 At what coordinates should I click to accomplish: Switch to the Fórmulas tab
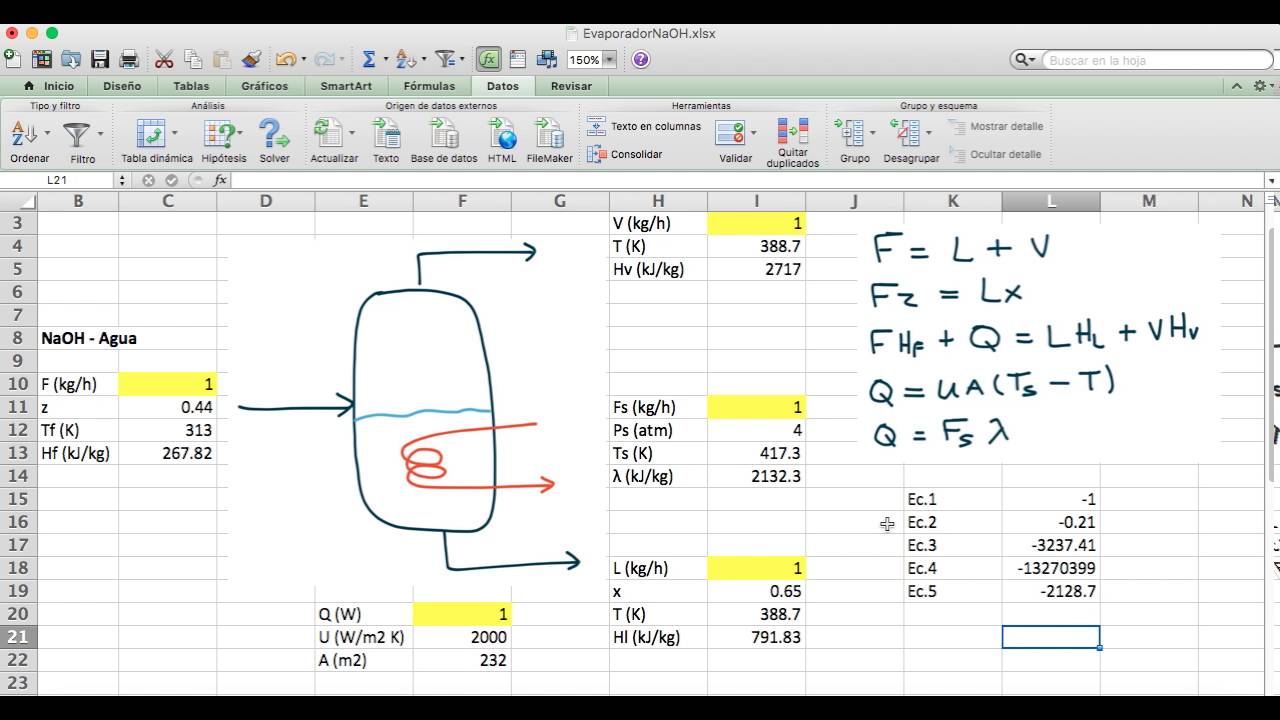[429, 86]
